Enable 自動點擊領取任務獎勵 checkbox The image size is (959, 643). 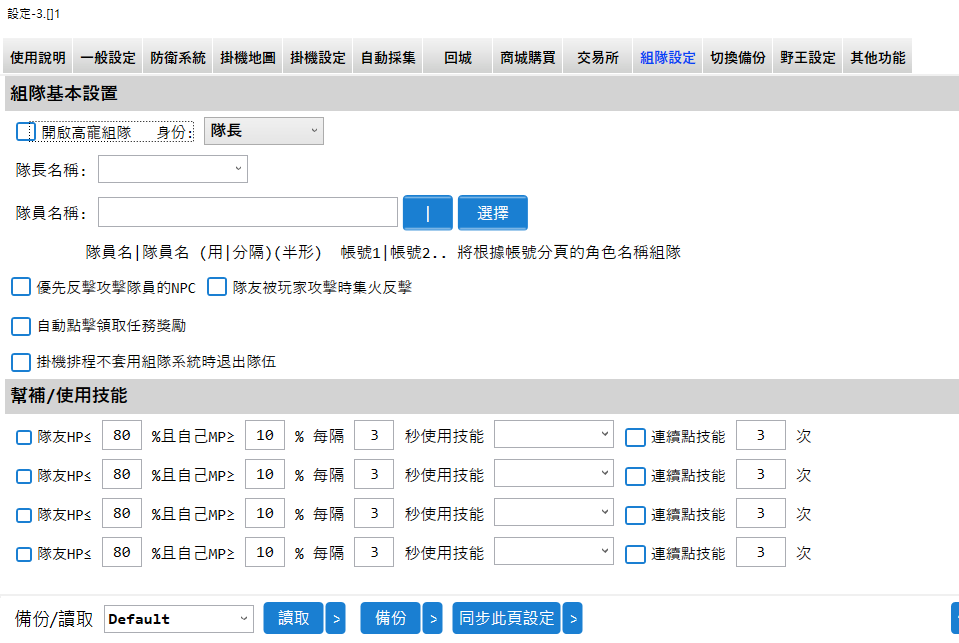pos(21,325)
